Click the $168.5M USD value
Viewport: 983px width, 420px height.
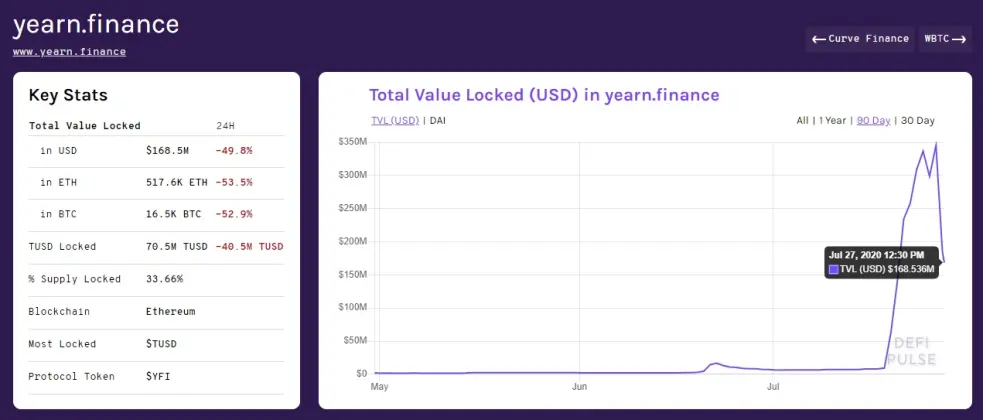click(167, 150)
